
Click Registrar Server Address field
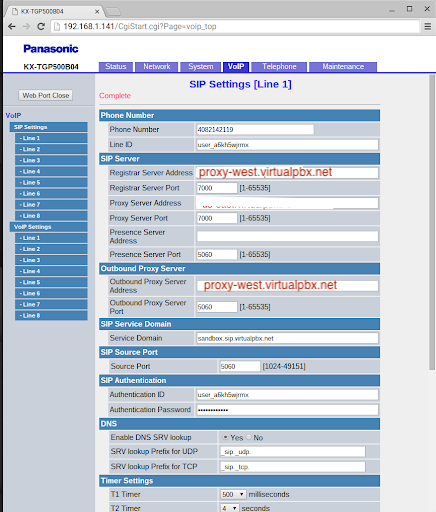pyautogui.click(x=287, y=173)
